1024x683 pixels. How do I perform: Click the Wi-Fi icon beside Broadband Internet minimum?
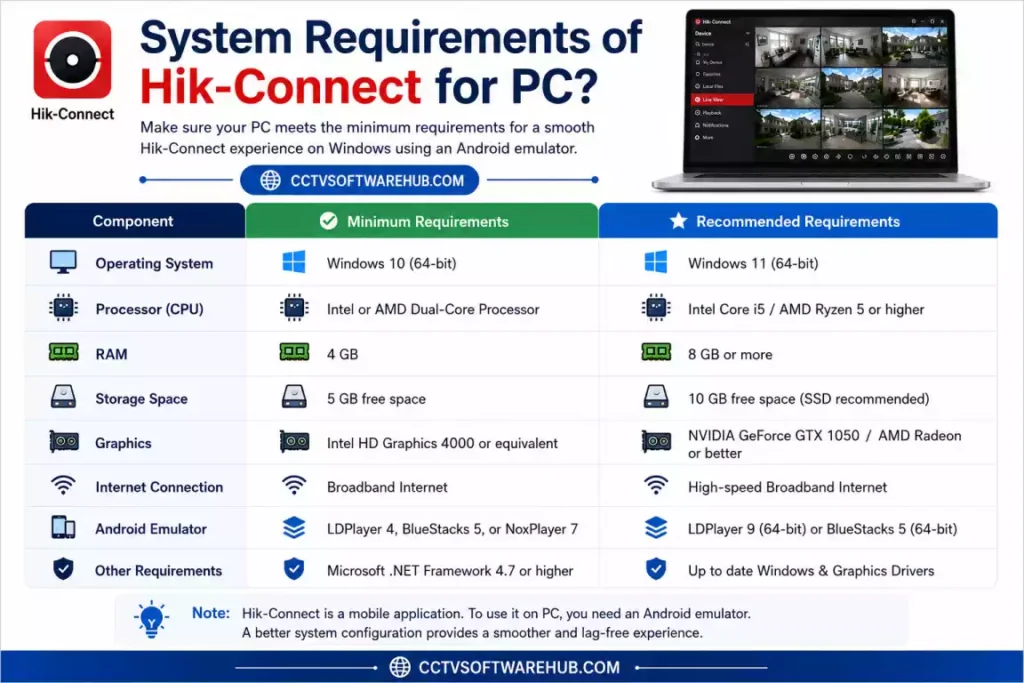point(294,485)
